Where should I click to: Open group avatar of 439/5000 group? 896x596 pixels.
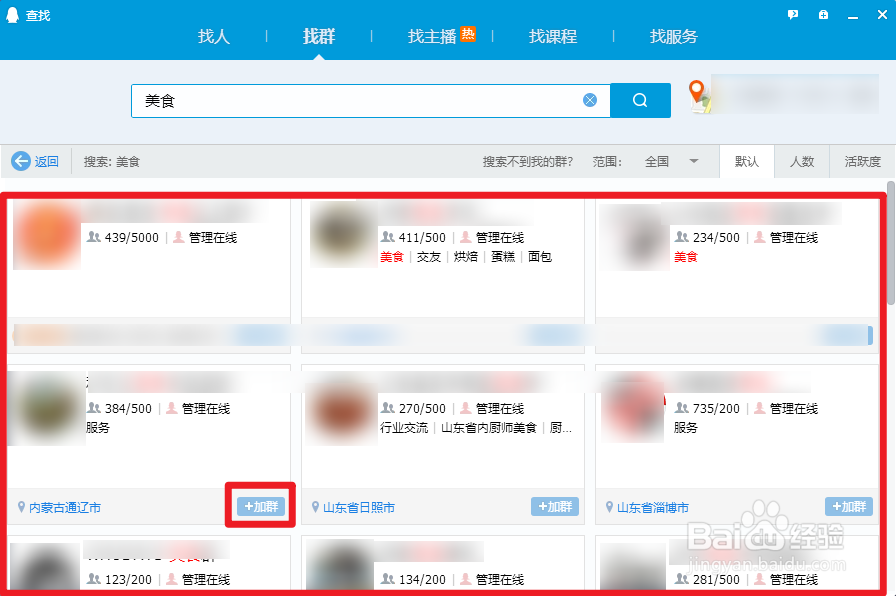click(x=47, y=235)
